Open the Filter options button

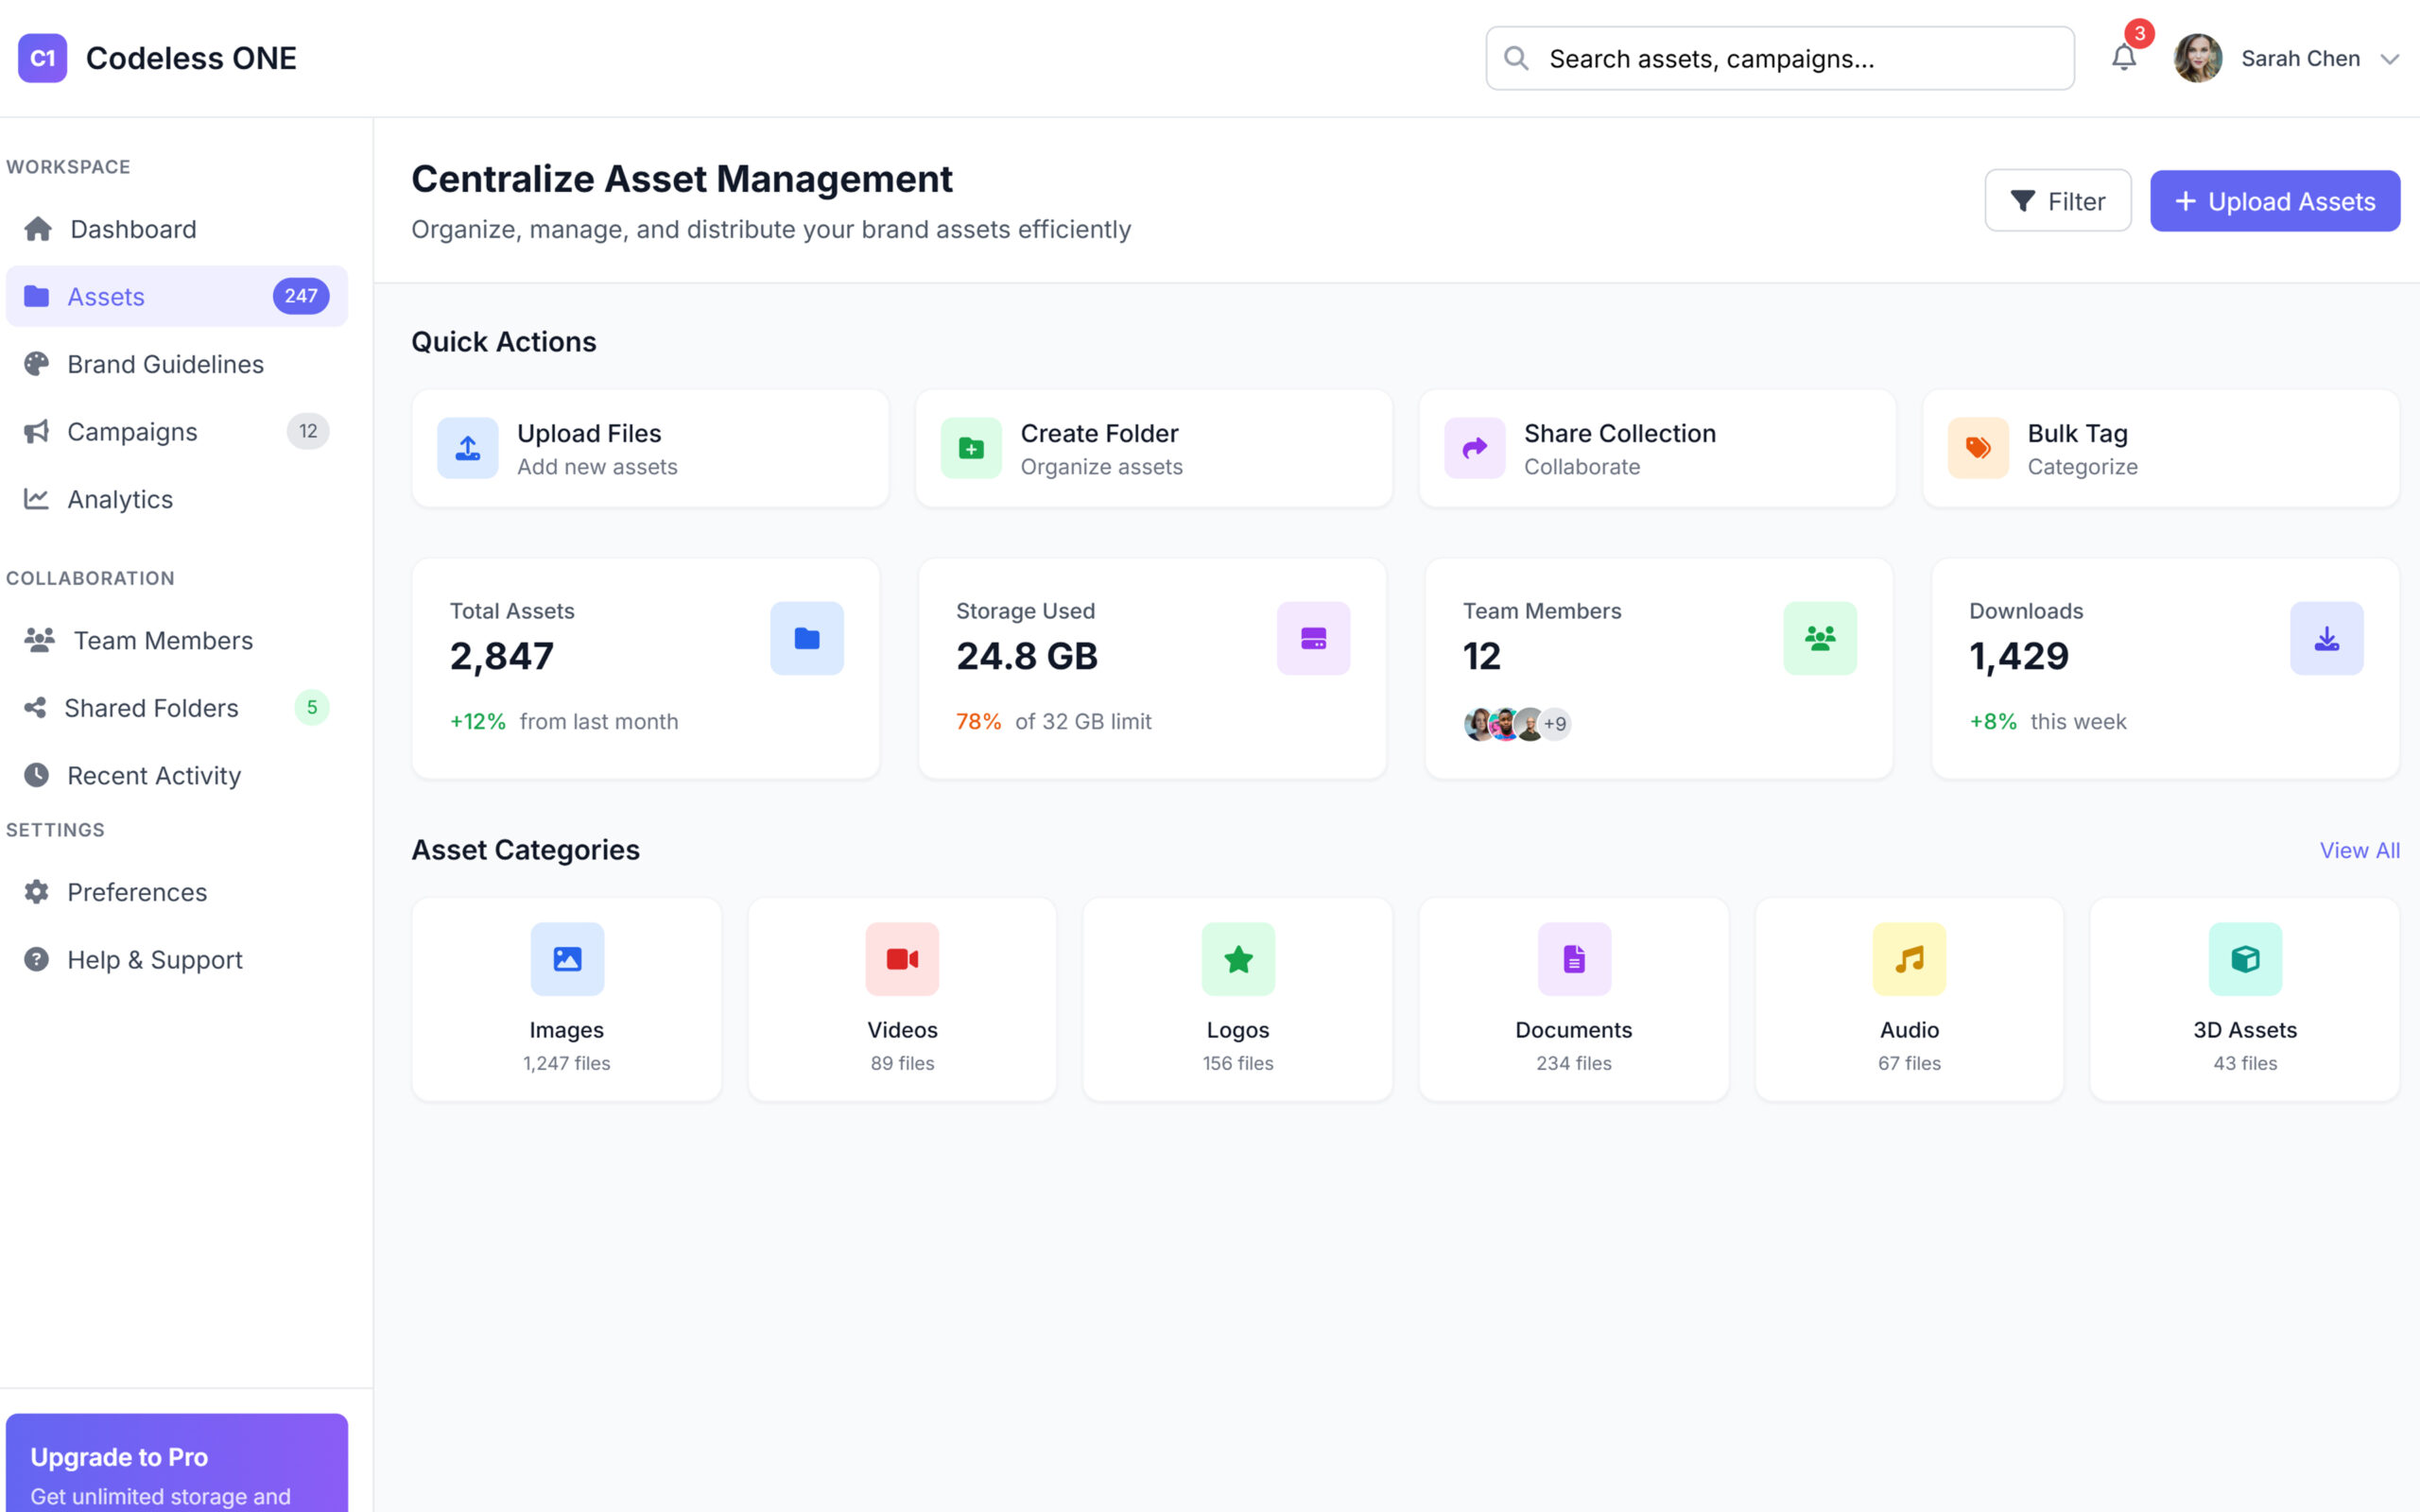[x=2057, y=201]
